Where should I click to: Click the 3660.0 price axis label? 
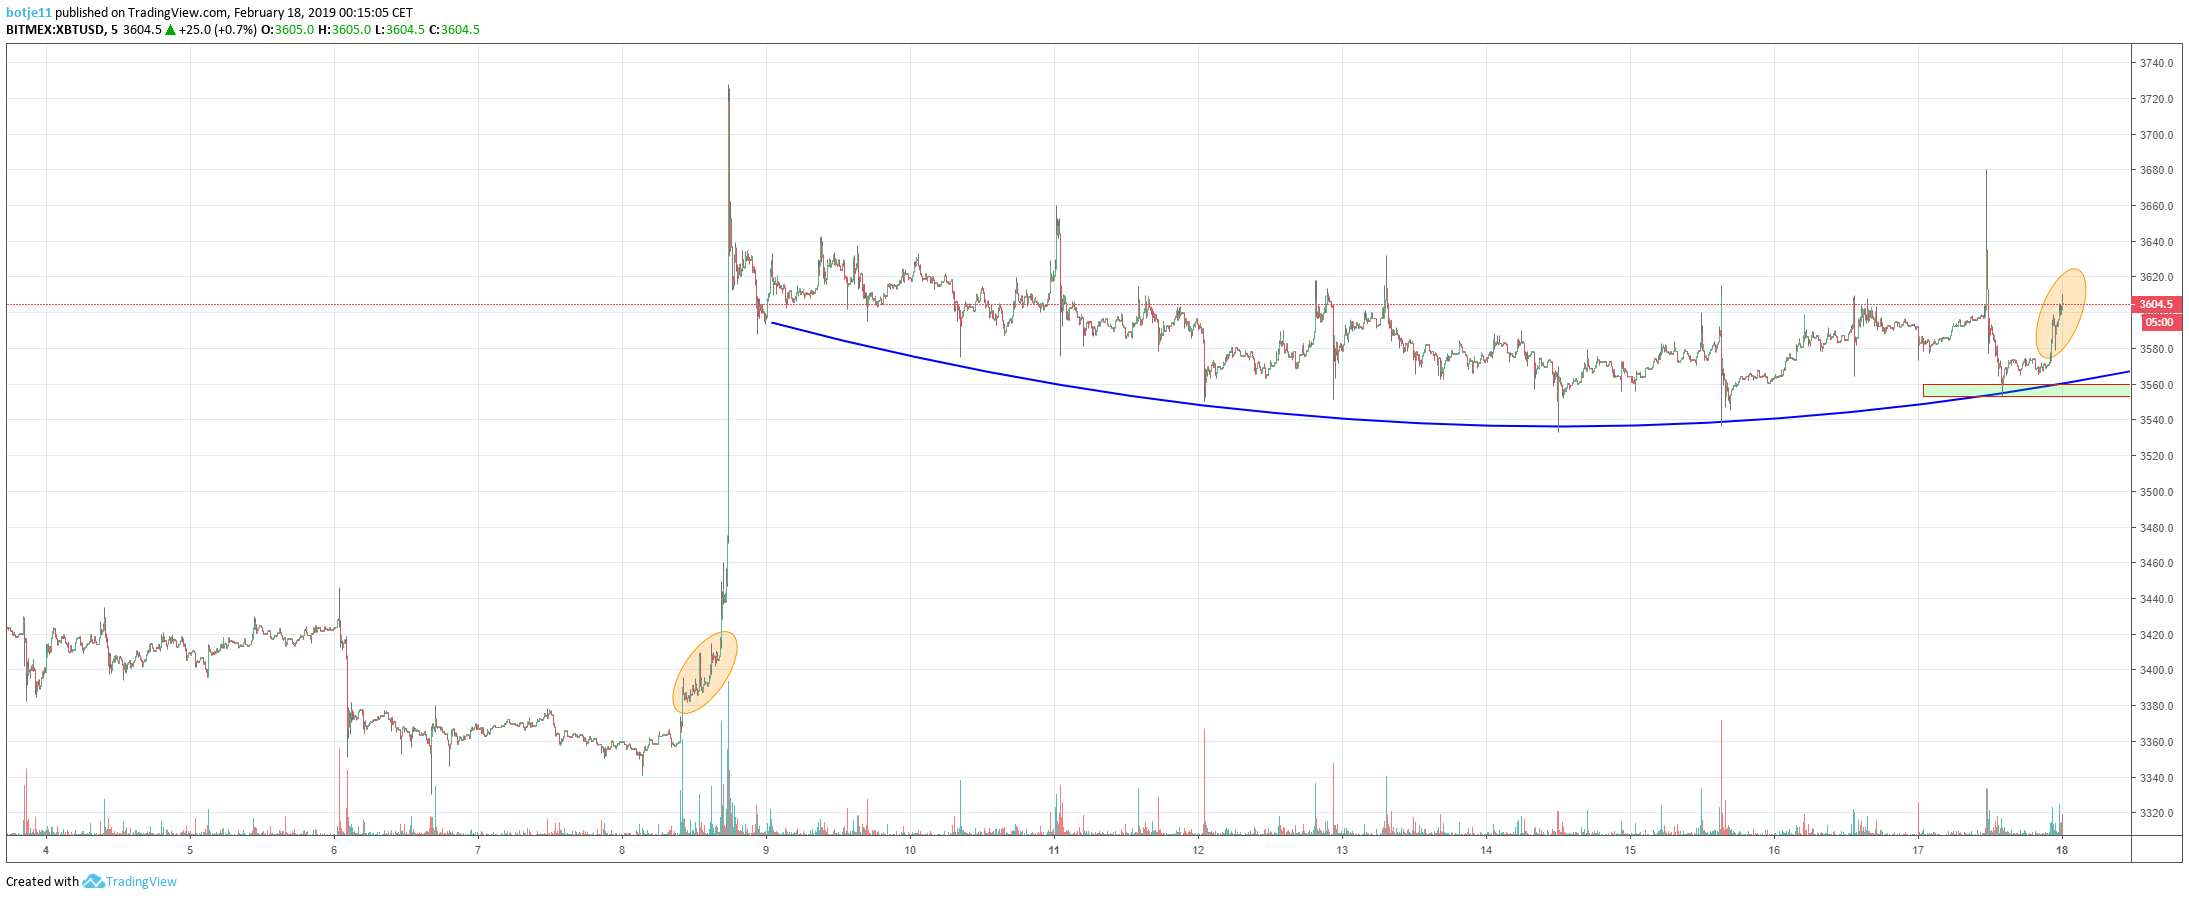[x=2156, y=206]
